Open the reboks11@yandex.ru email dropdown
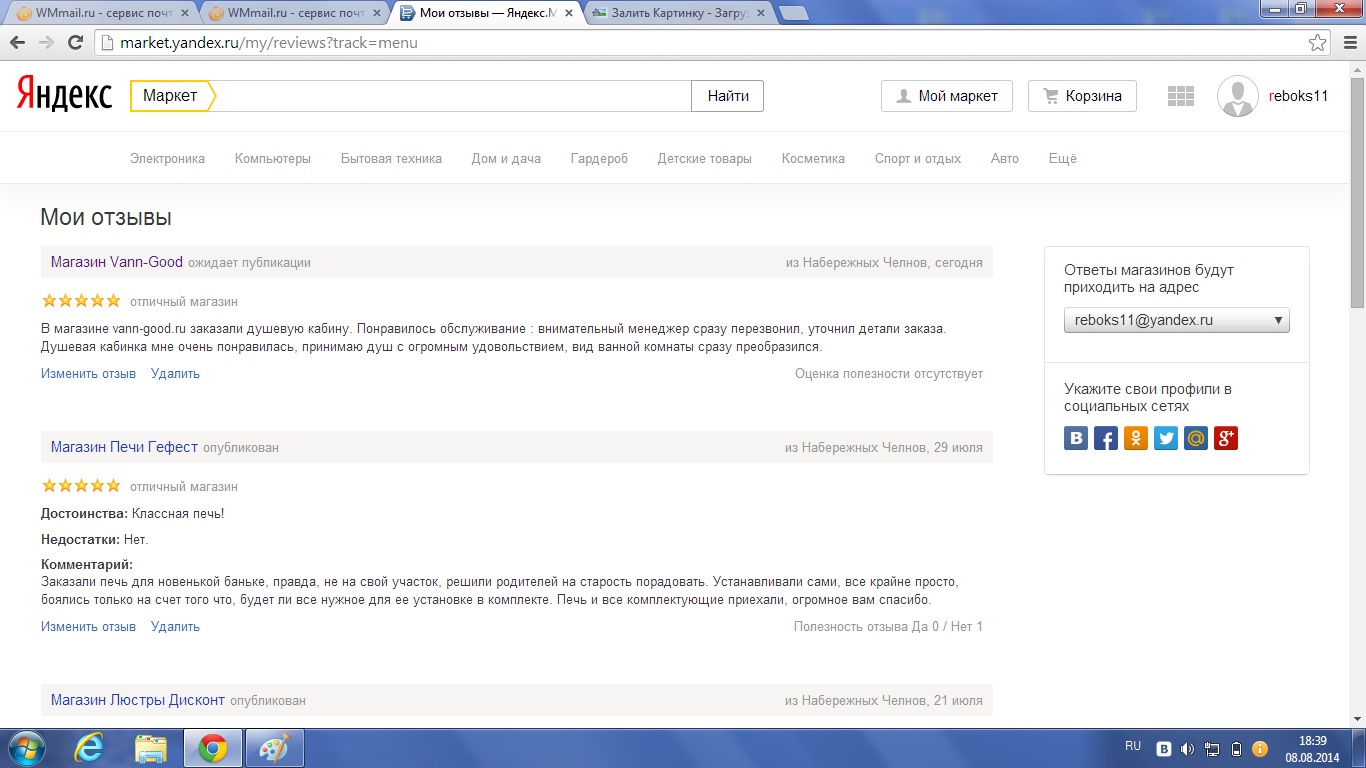The height and width of the screenshot is (768, 1366). click(x=1177, y=320)
